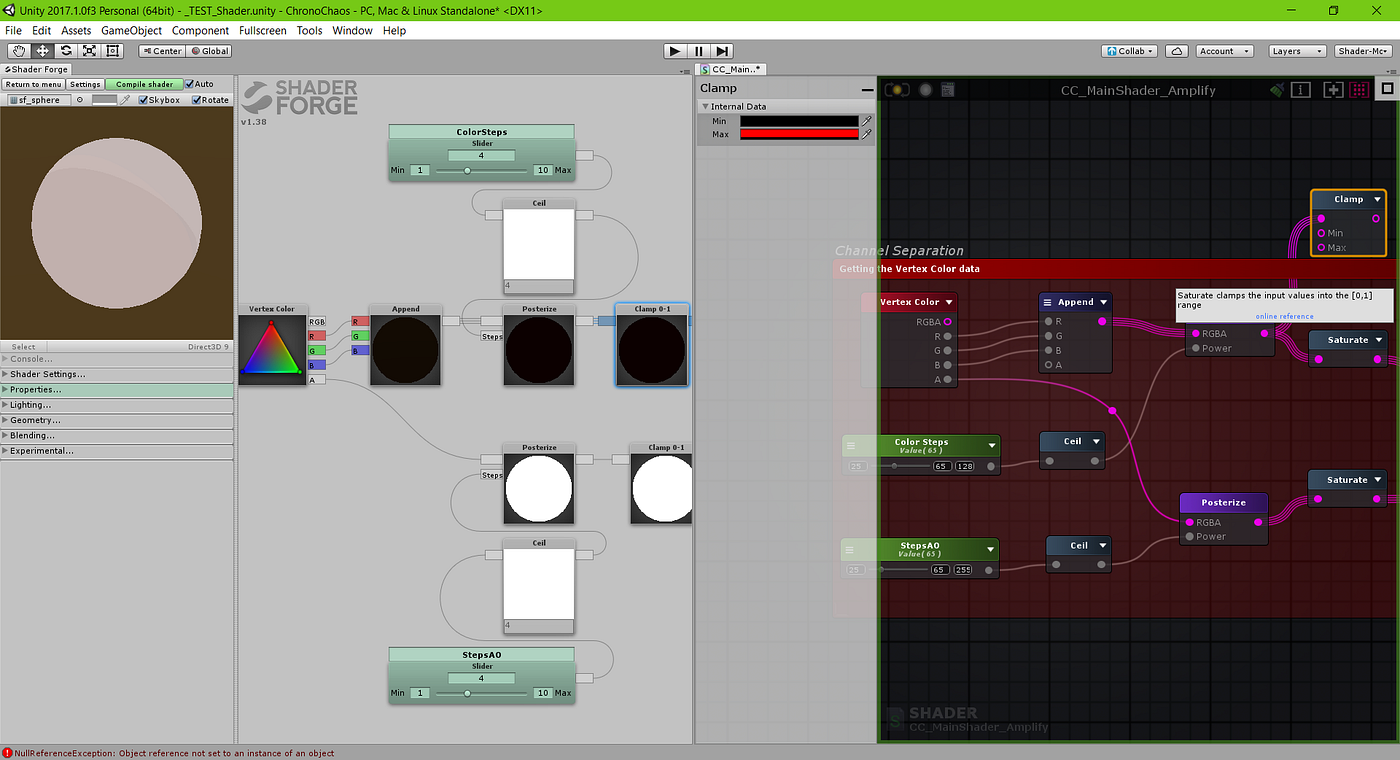Click the Play button
This screenshot has height=760, width=1400.
click(675, 51)
